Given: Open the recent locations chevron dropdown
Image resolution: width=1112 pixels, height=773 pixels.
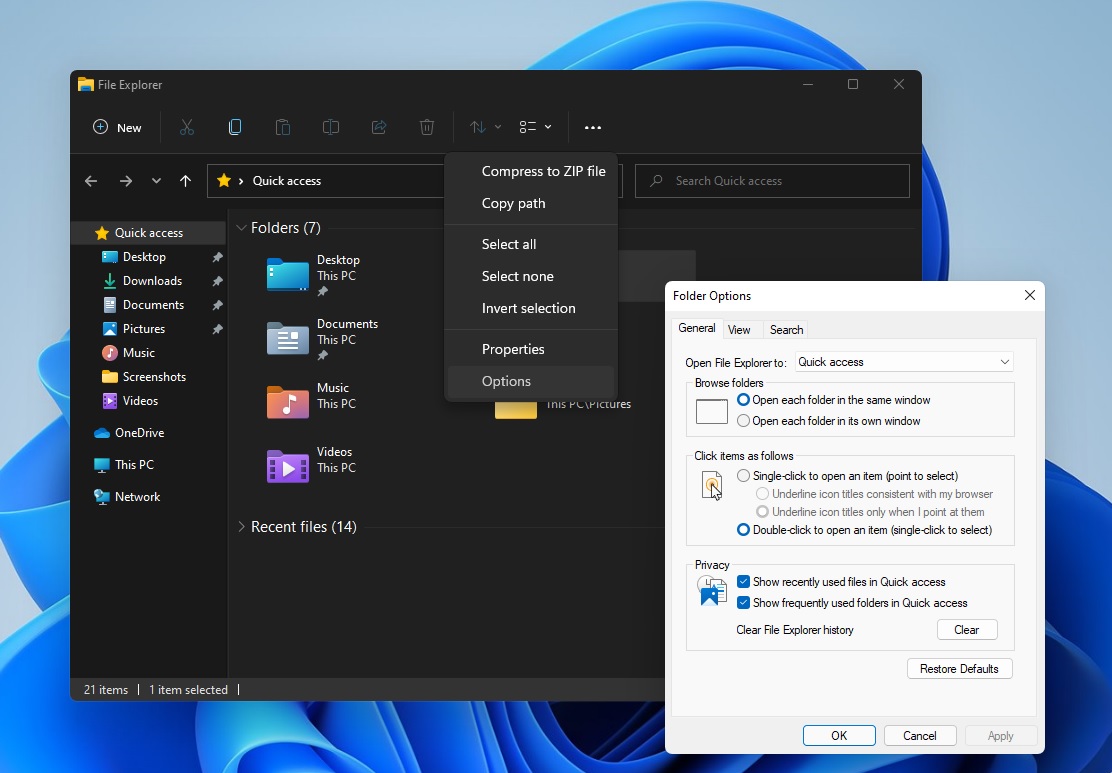Looking at the screenshot, I should 156,181.
